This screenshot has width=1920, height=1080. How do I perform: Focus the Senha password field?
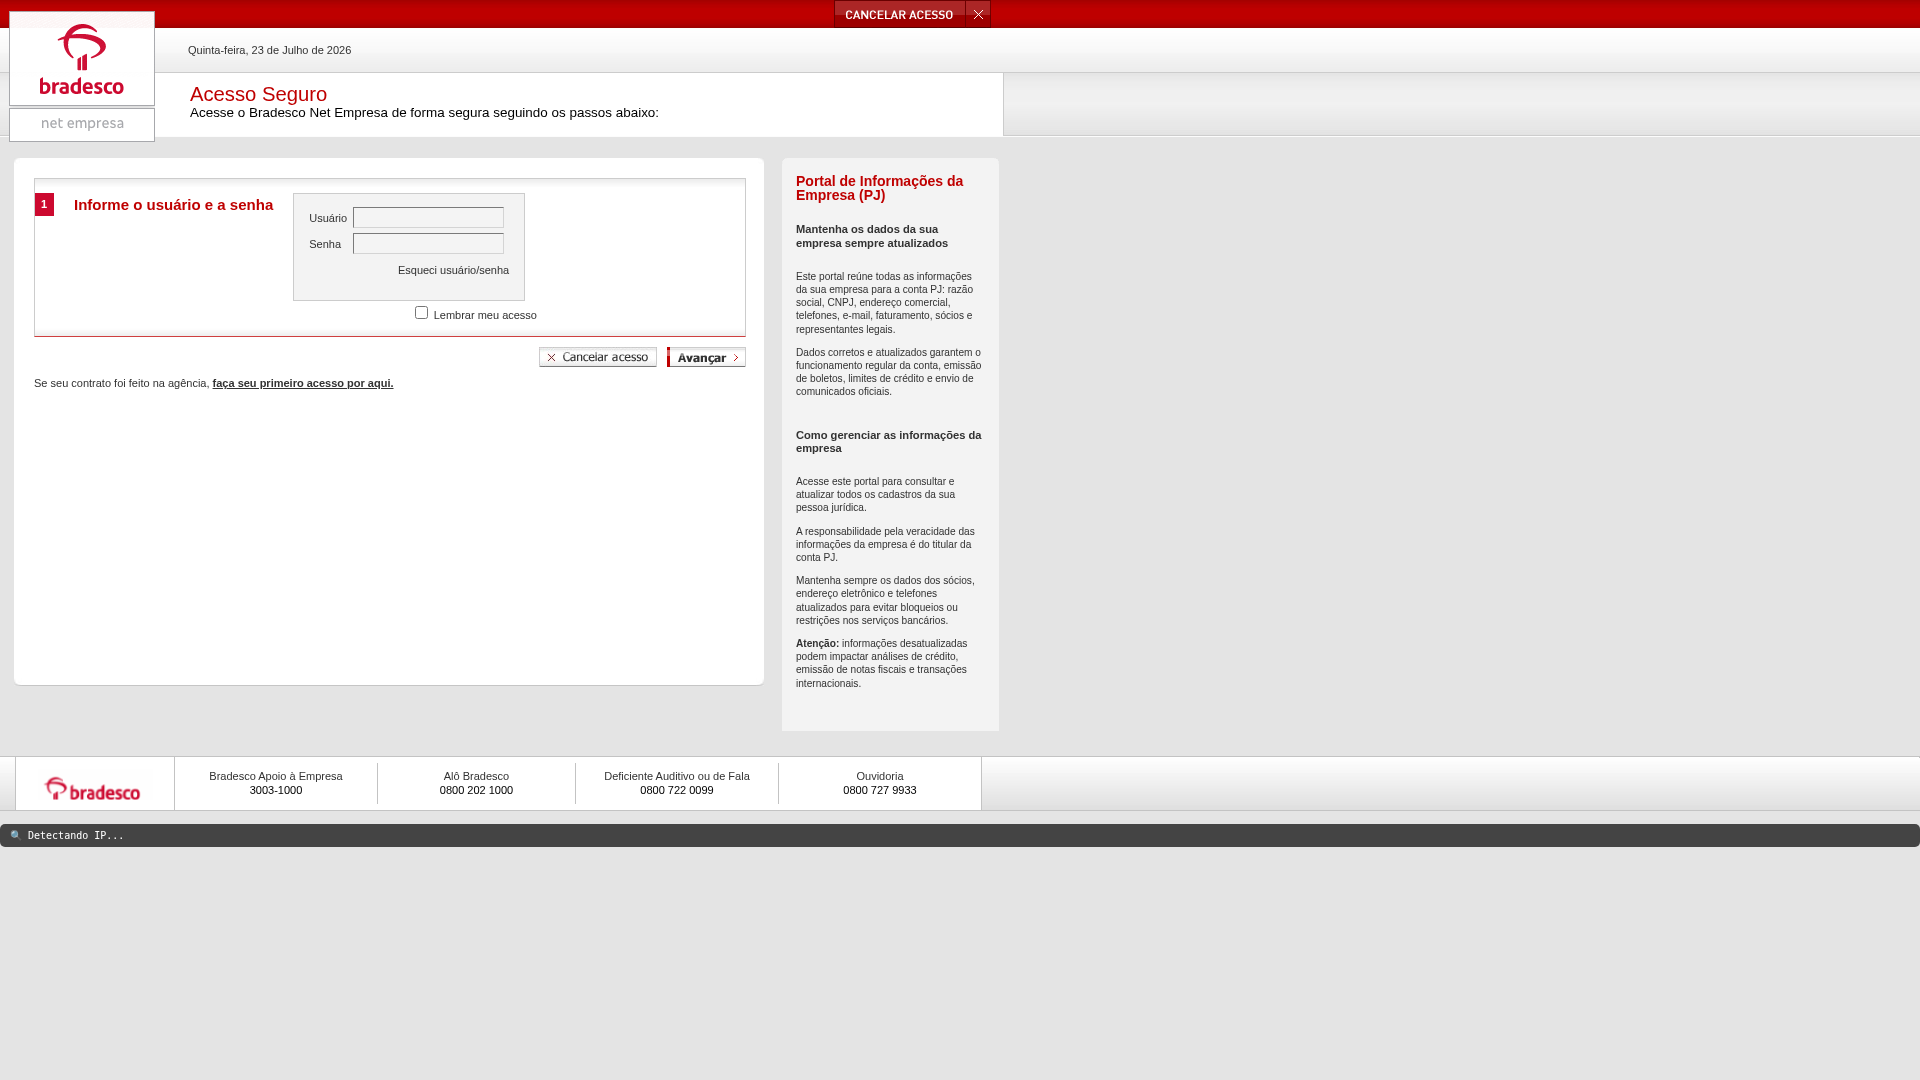pos(428,244)
